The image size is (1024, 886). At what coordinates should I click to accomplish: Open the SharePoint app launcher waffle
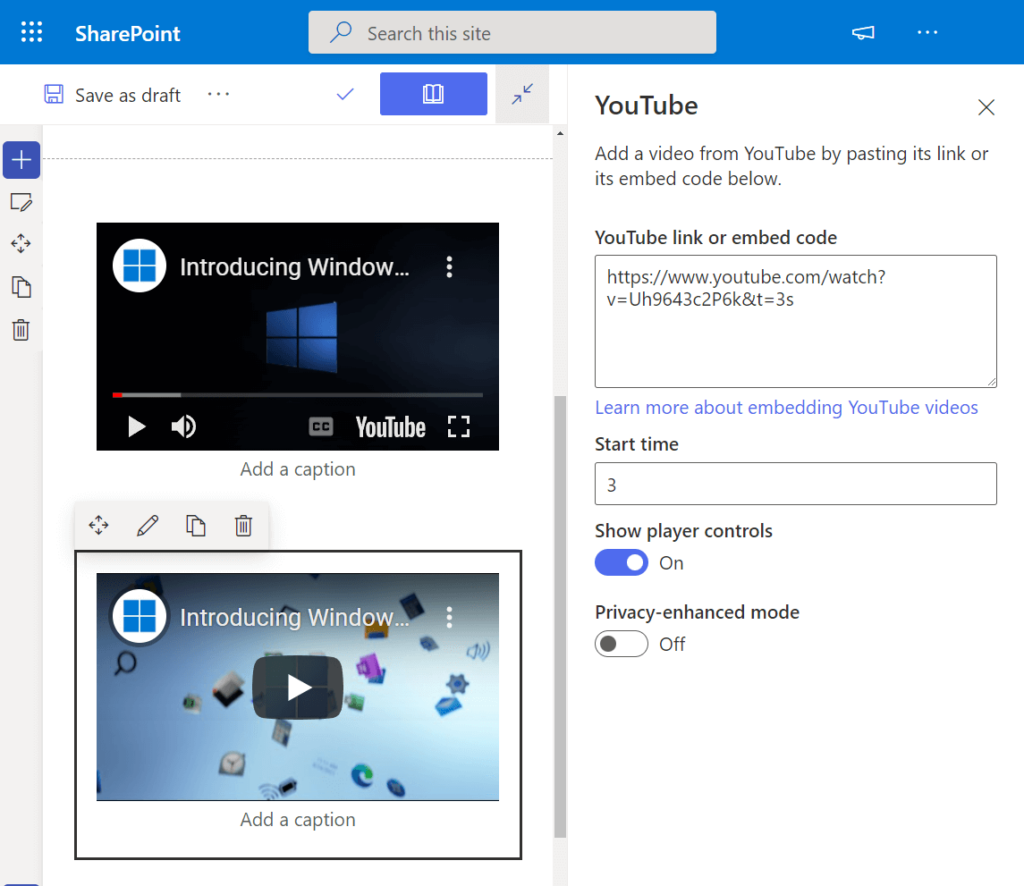pos(31,32)
